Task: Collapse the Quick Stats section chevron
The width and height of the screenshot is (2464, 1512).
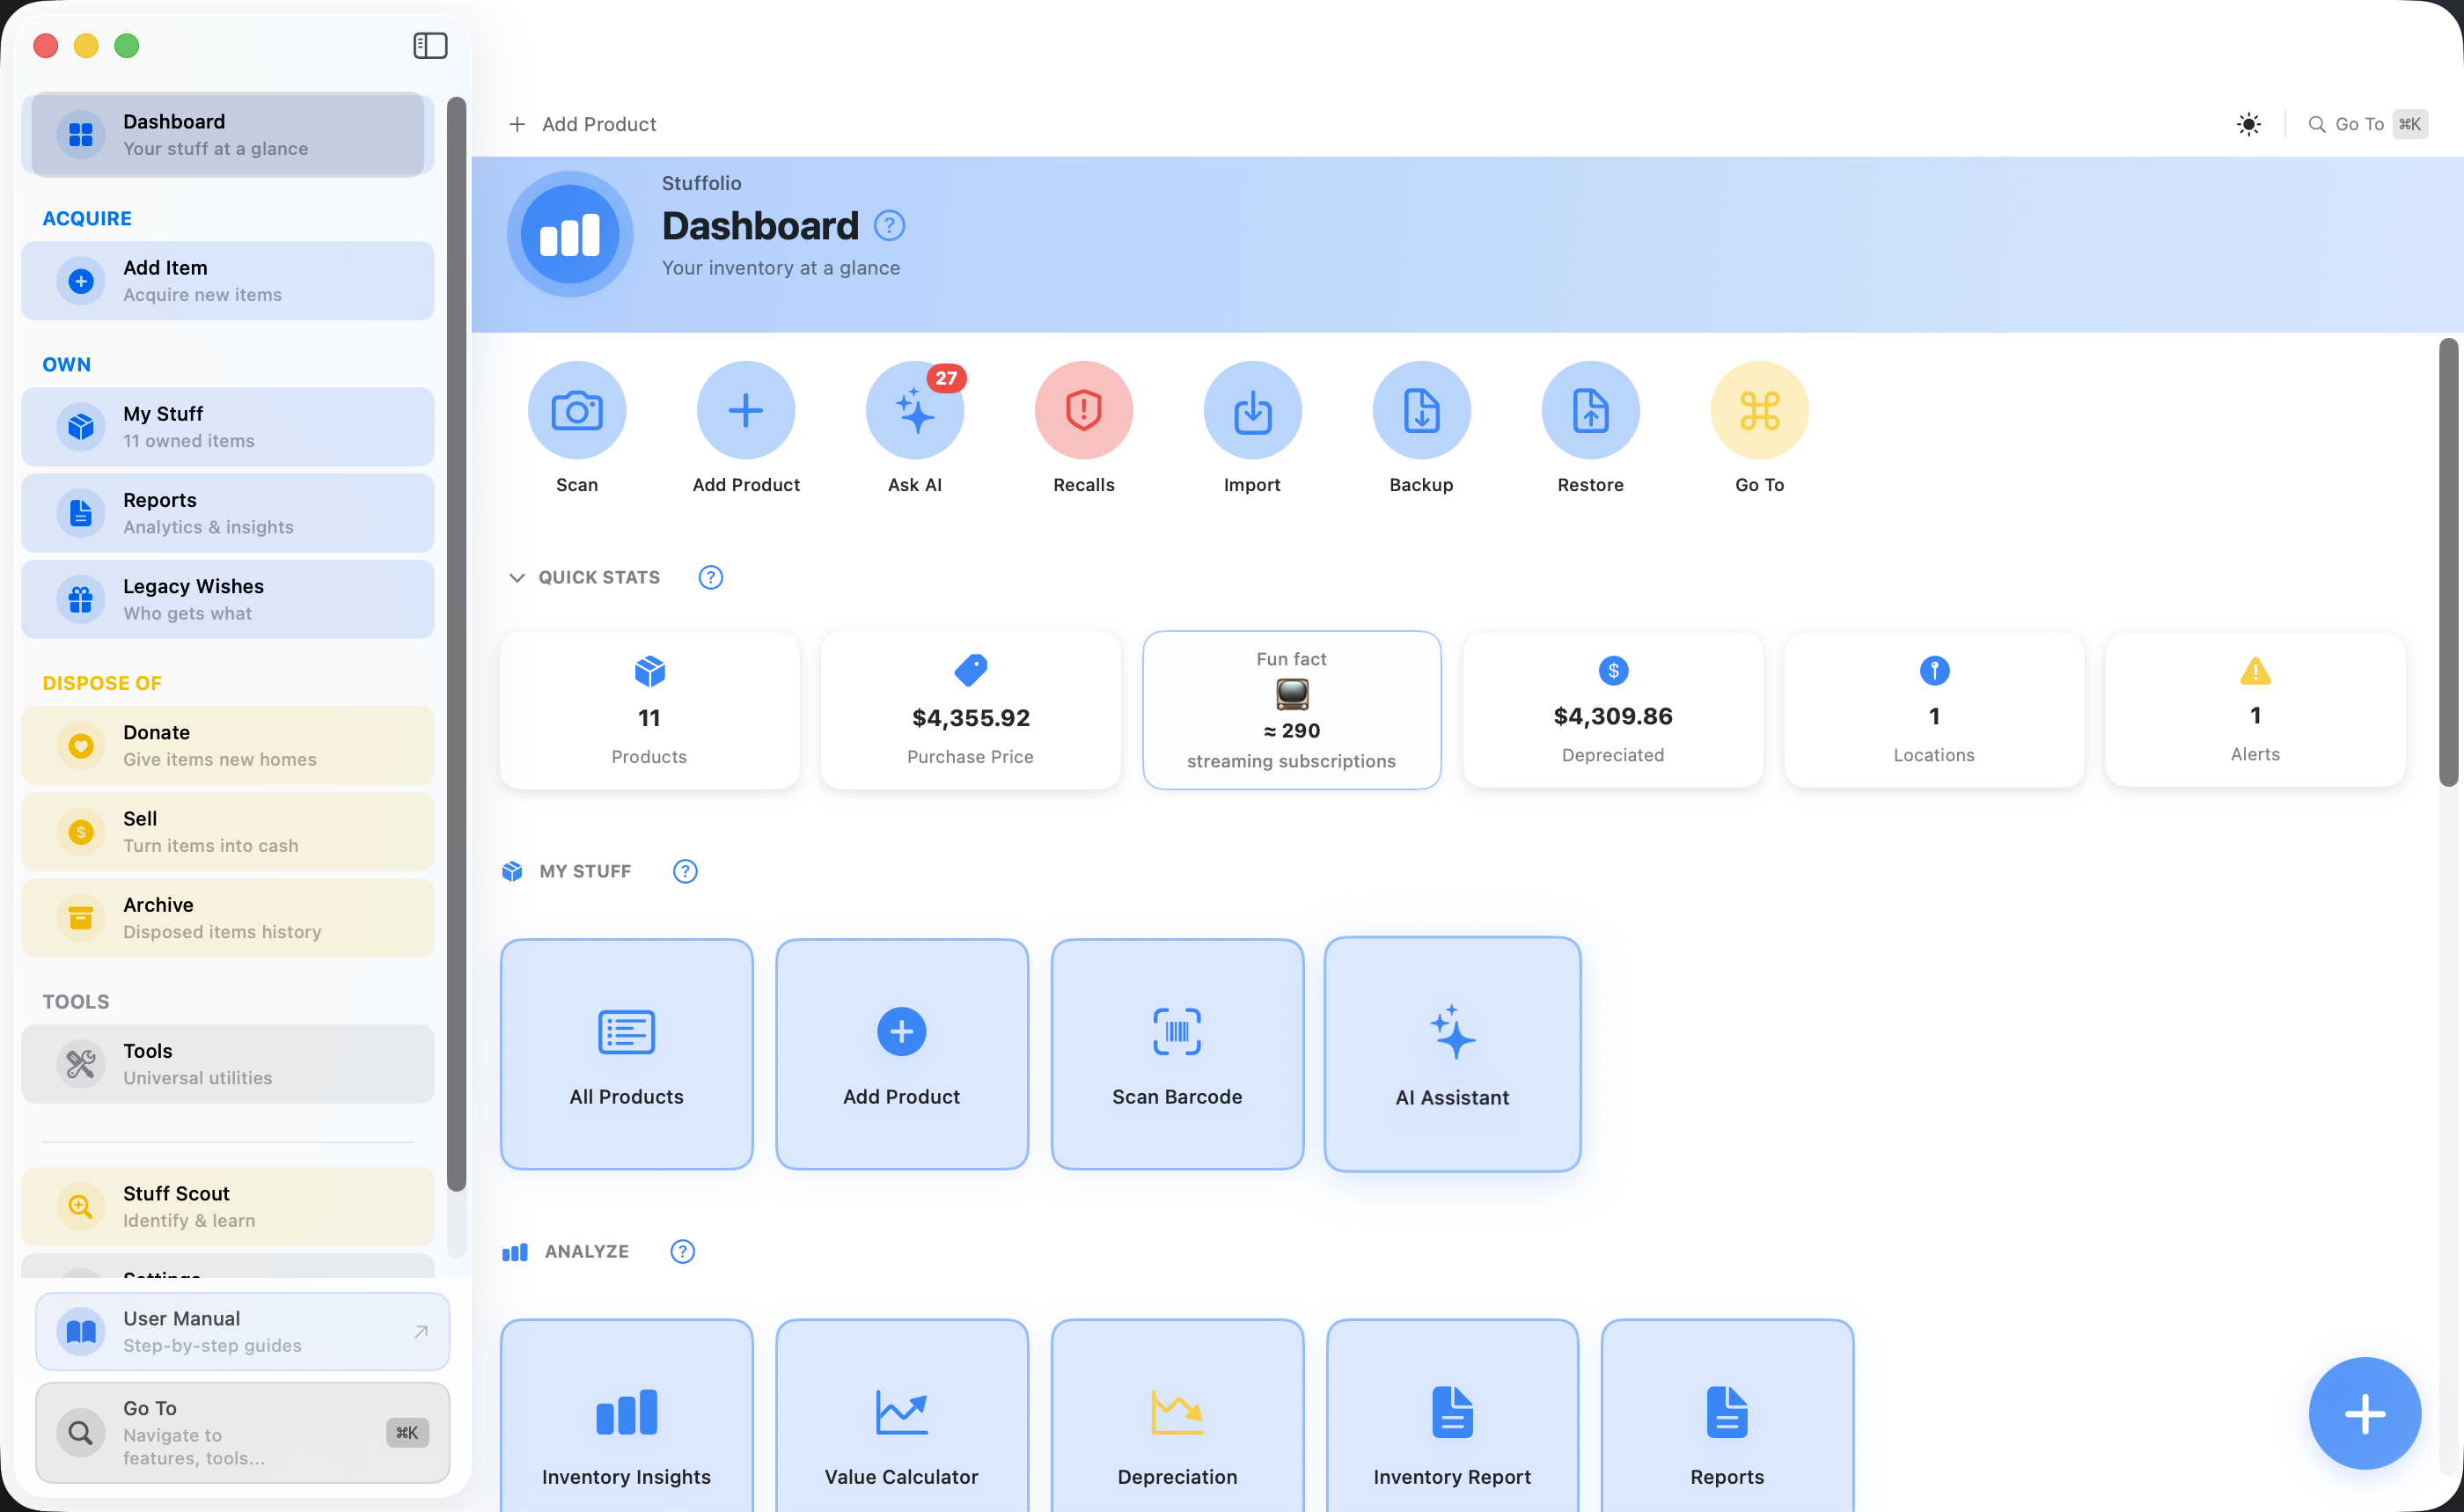Action: [517, 578]
